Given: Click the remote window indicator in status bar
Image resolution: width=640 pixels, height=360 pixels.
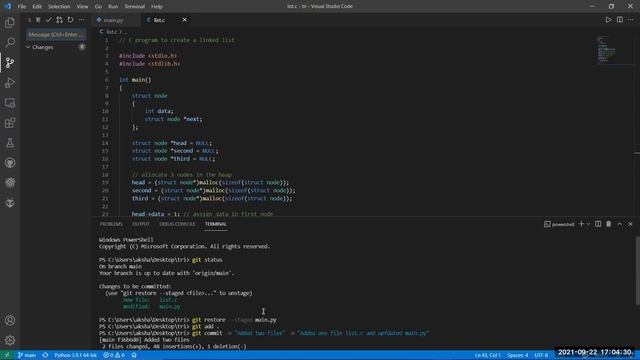Looking at the screenshot, I should (x=7, y=355).
